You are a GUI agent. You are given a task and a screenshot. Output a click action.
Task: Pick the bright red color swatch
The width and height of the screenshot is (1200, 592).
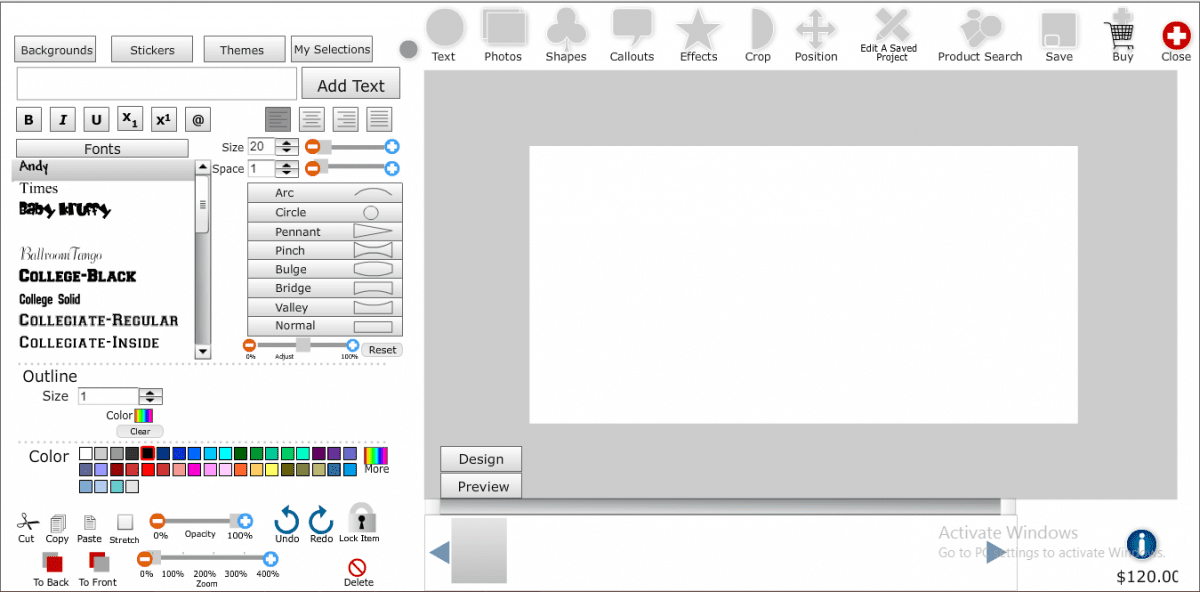click(x=148, y=469)
